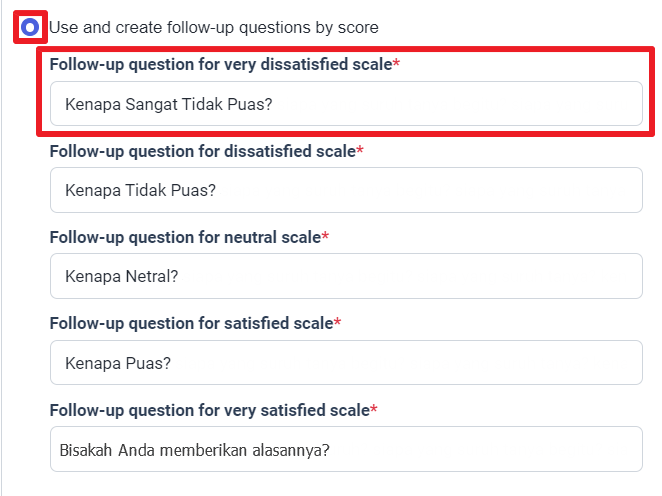The image size is (662, 496).
Task: Click the "Follow-up question for satisfied scale" label
Action: tap(190, 323)
